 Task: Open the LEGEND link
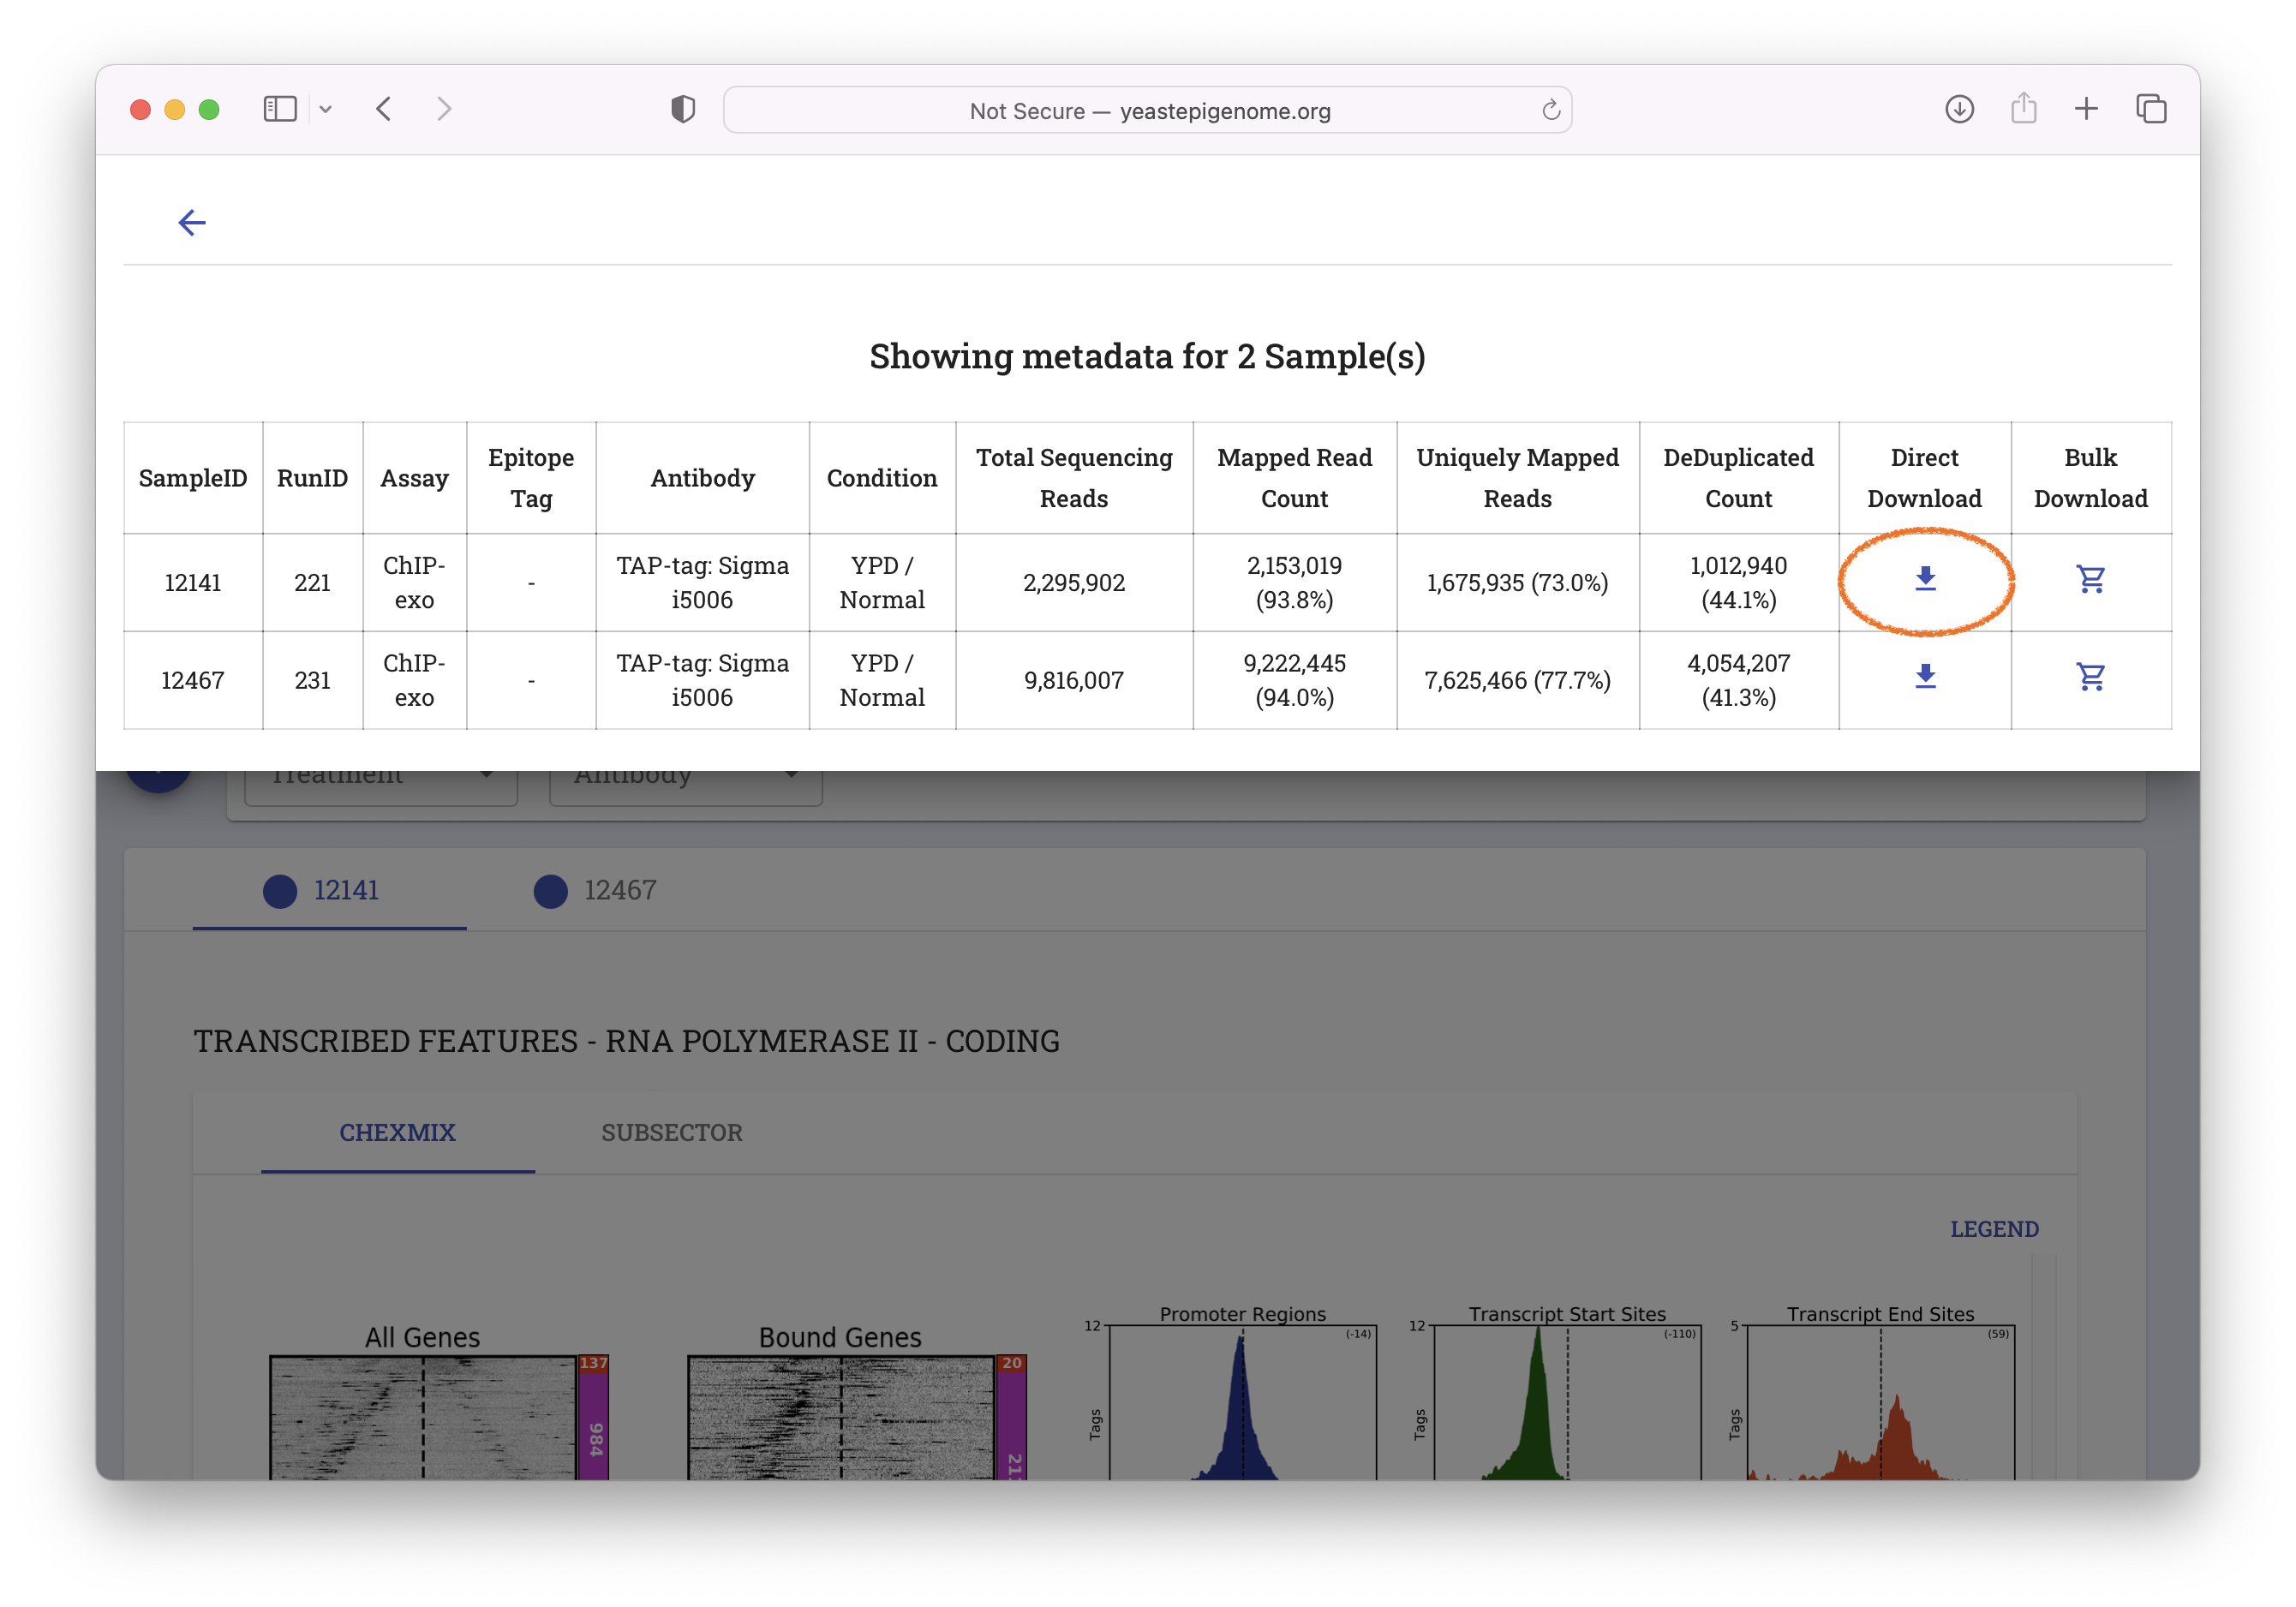tap(1993, 1229)
